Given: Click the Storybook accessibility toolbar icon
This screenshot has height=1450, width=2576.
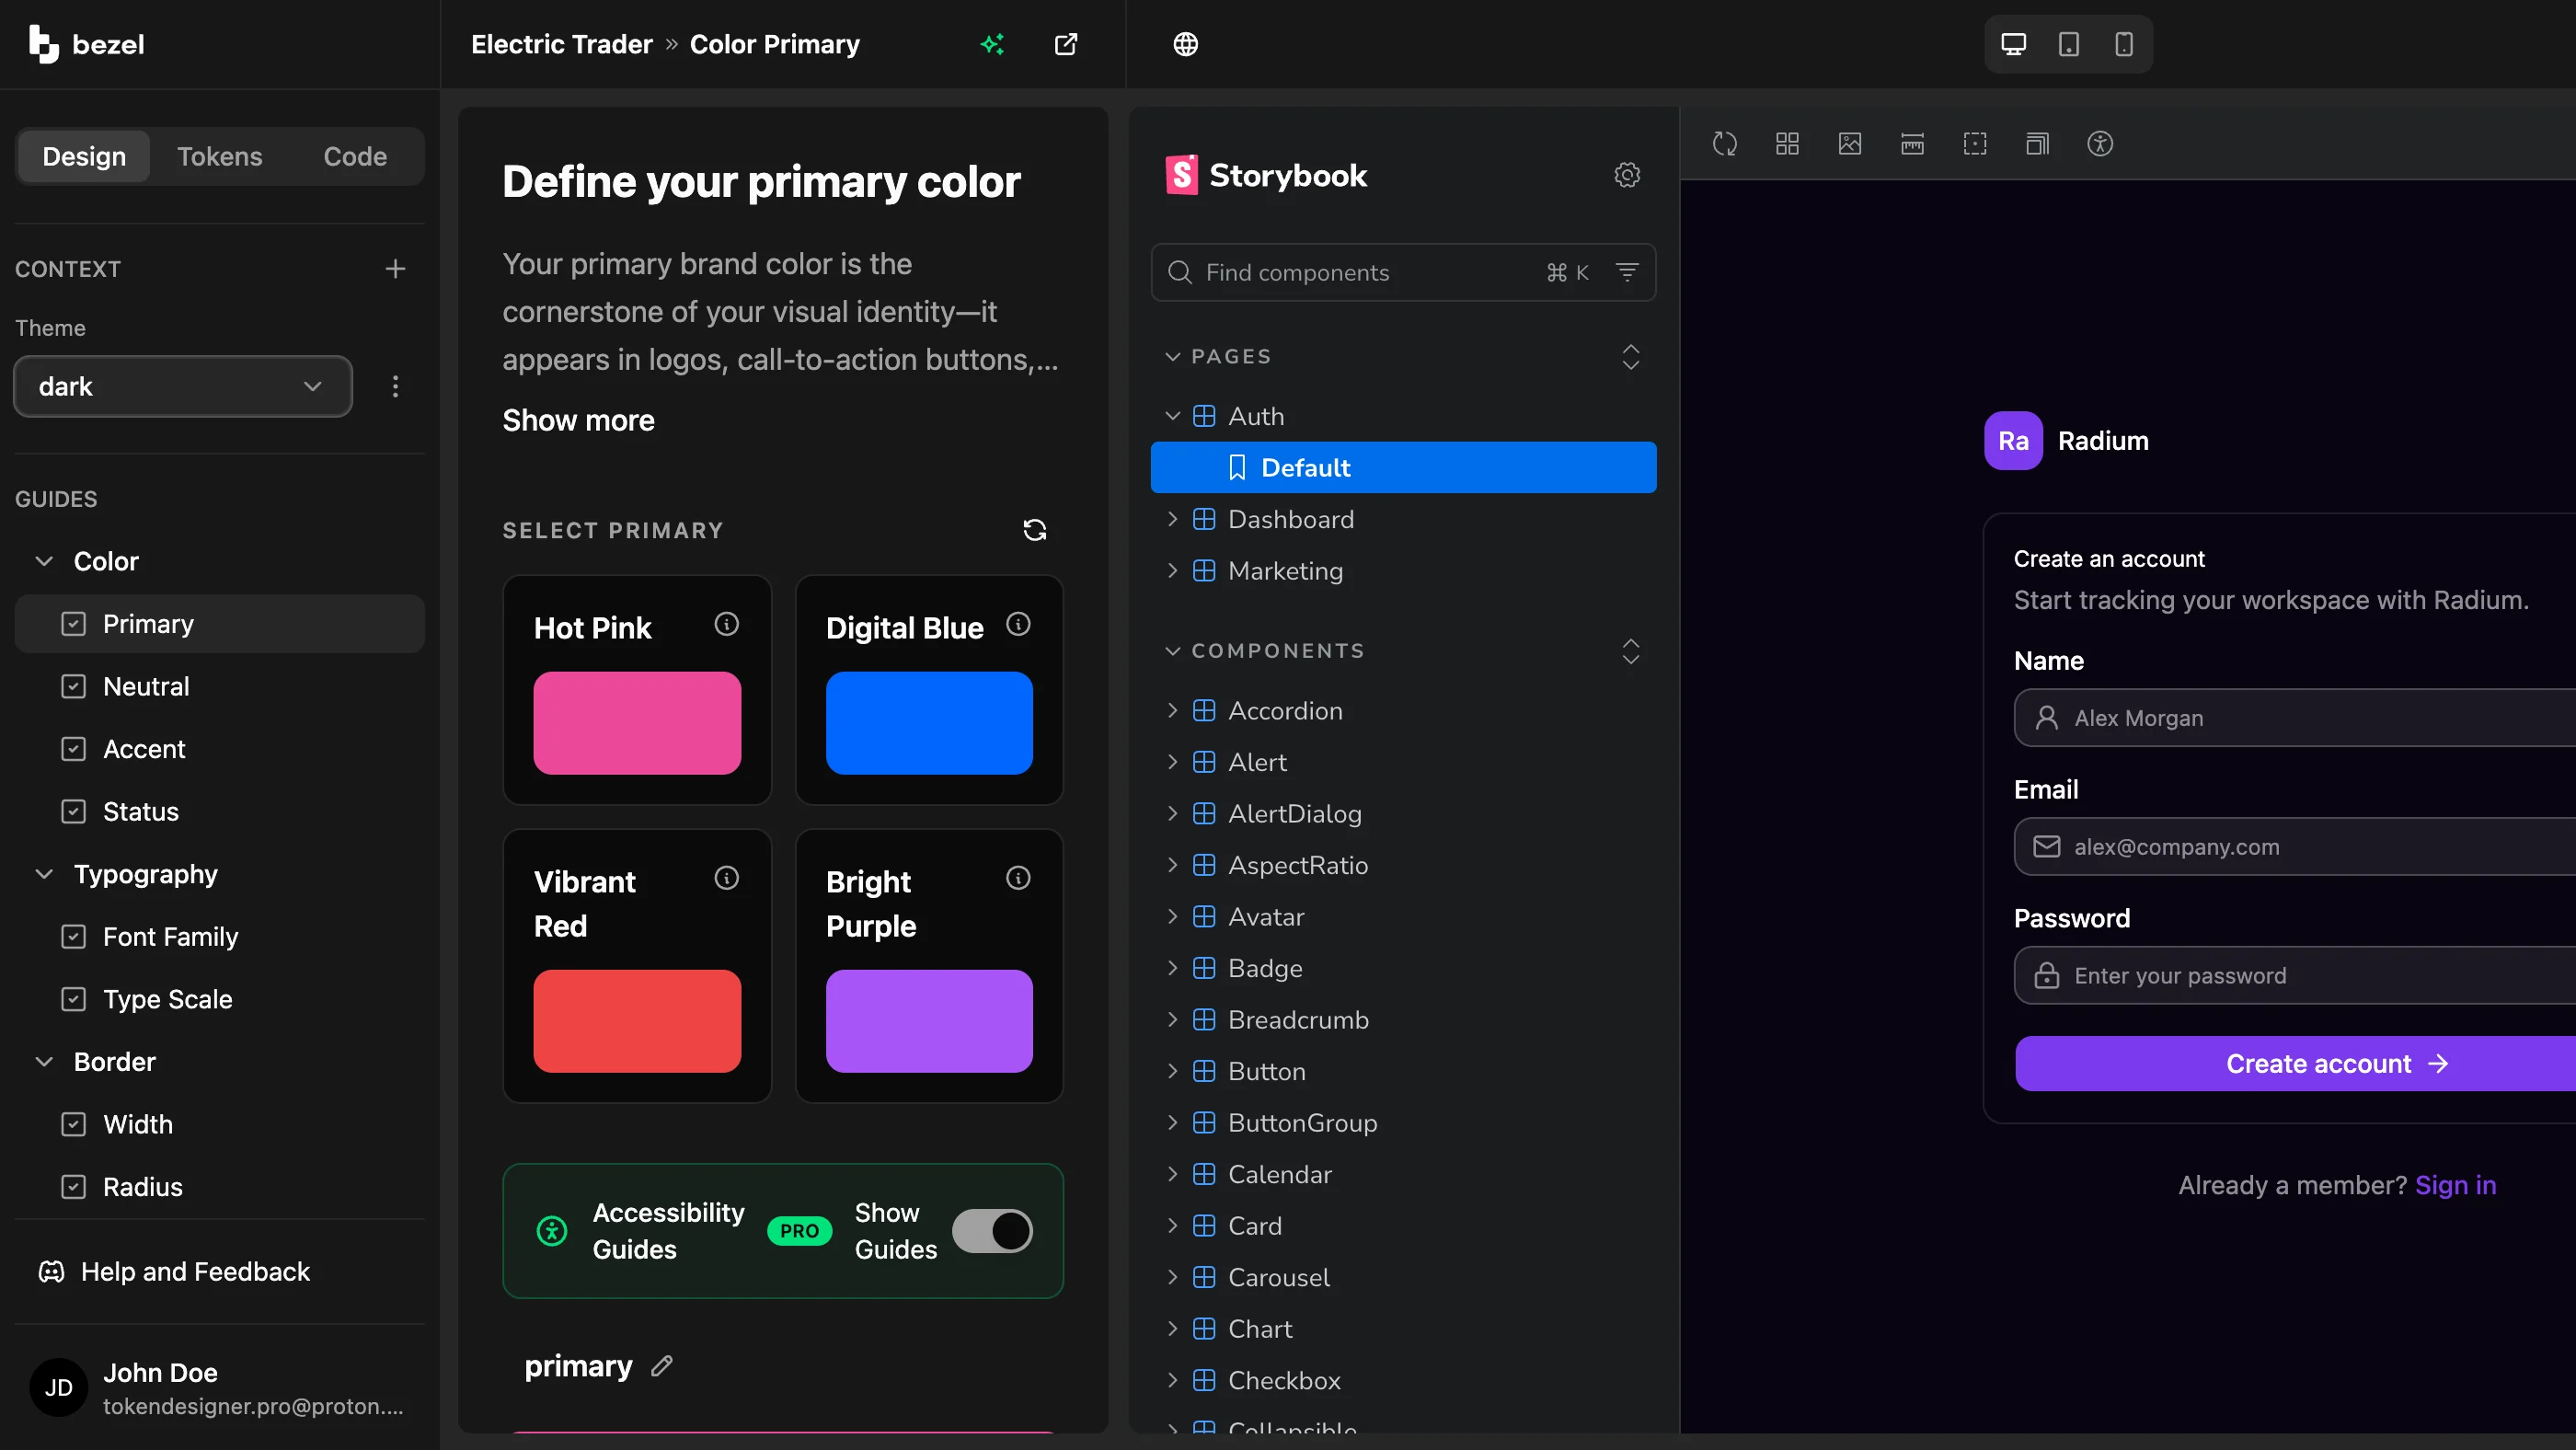Looking at the screenshot, I should 2100,144.
